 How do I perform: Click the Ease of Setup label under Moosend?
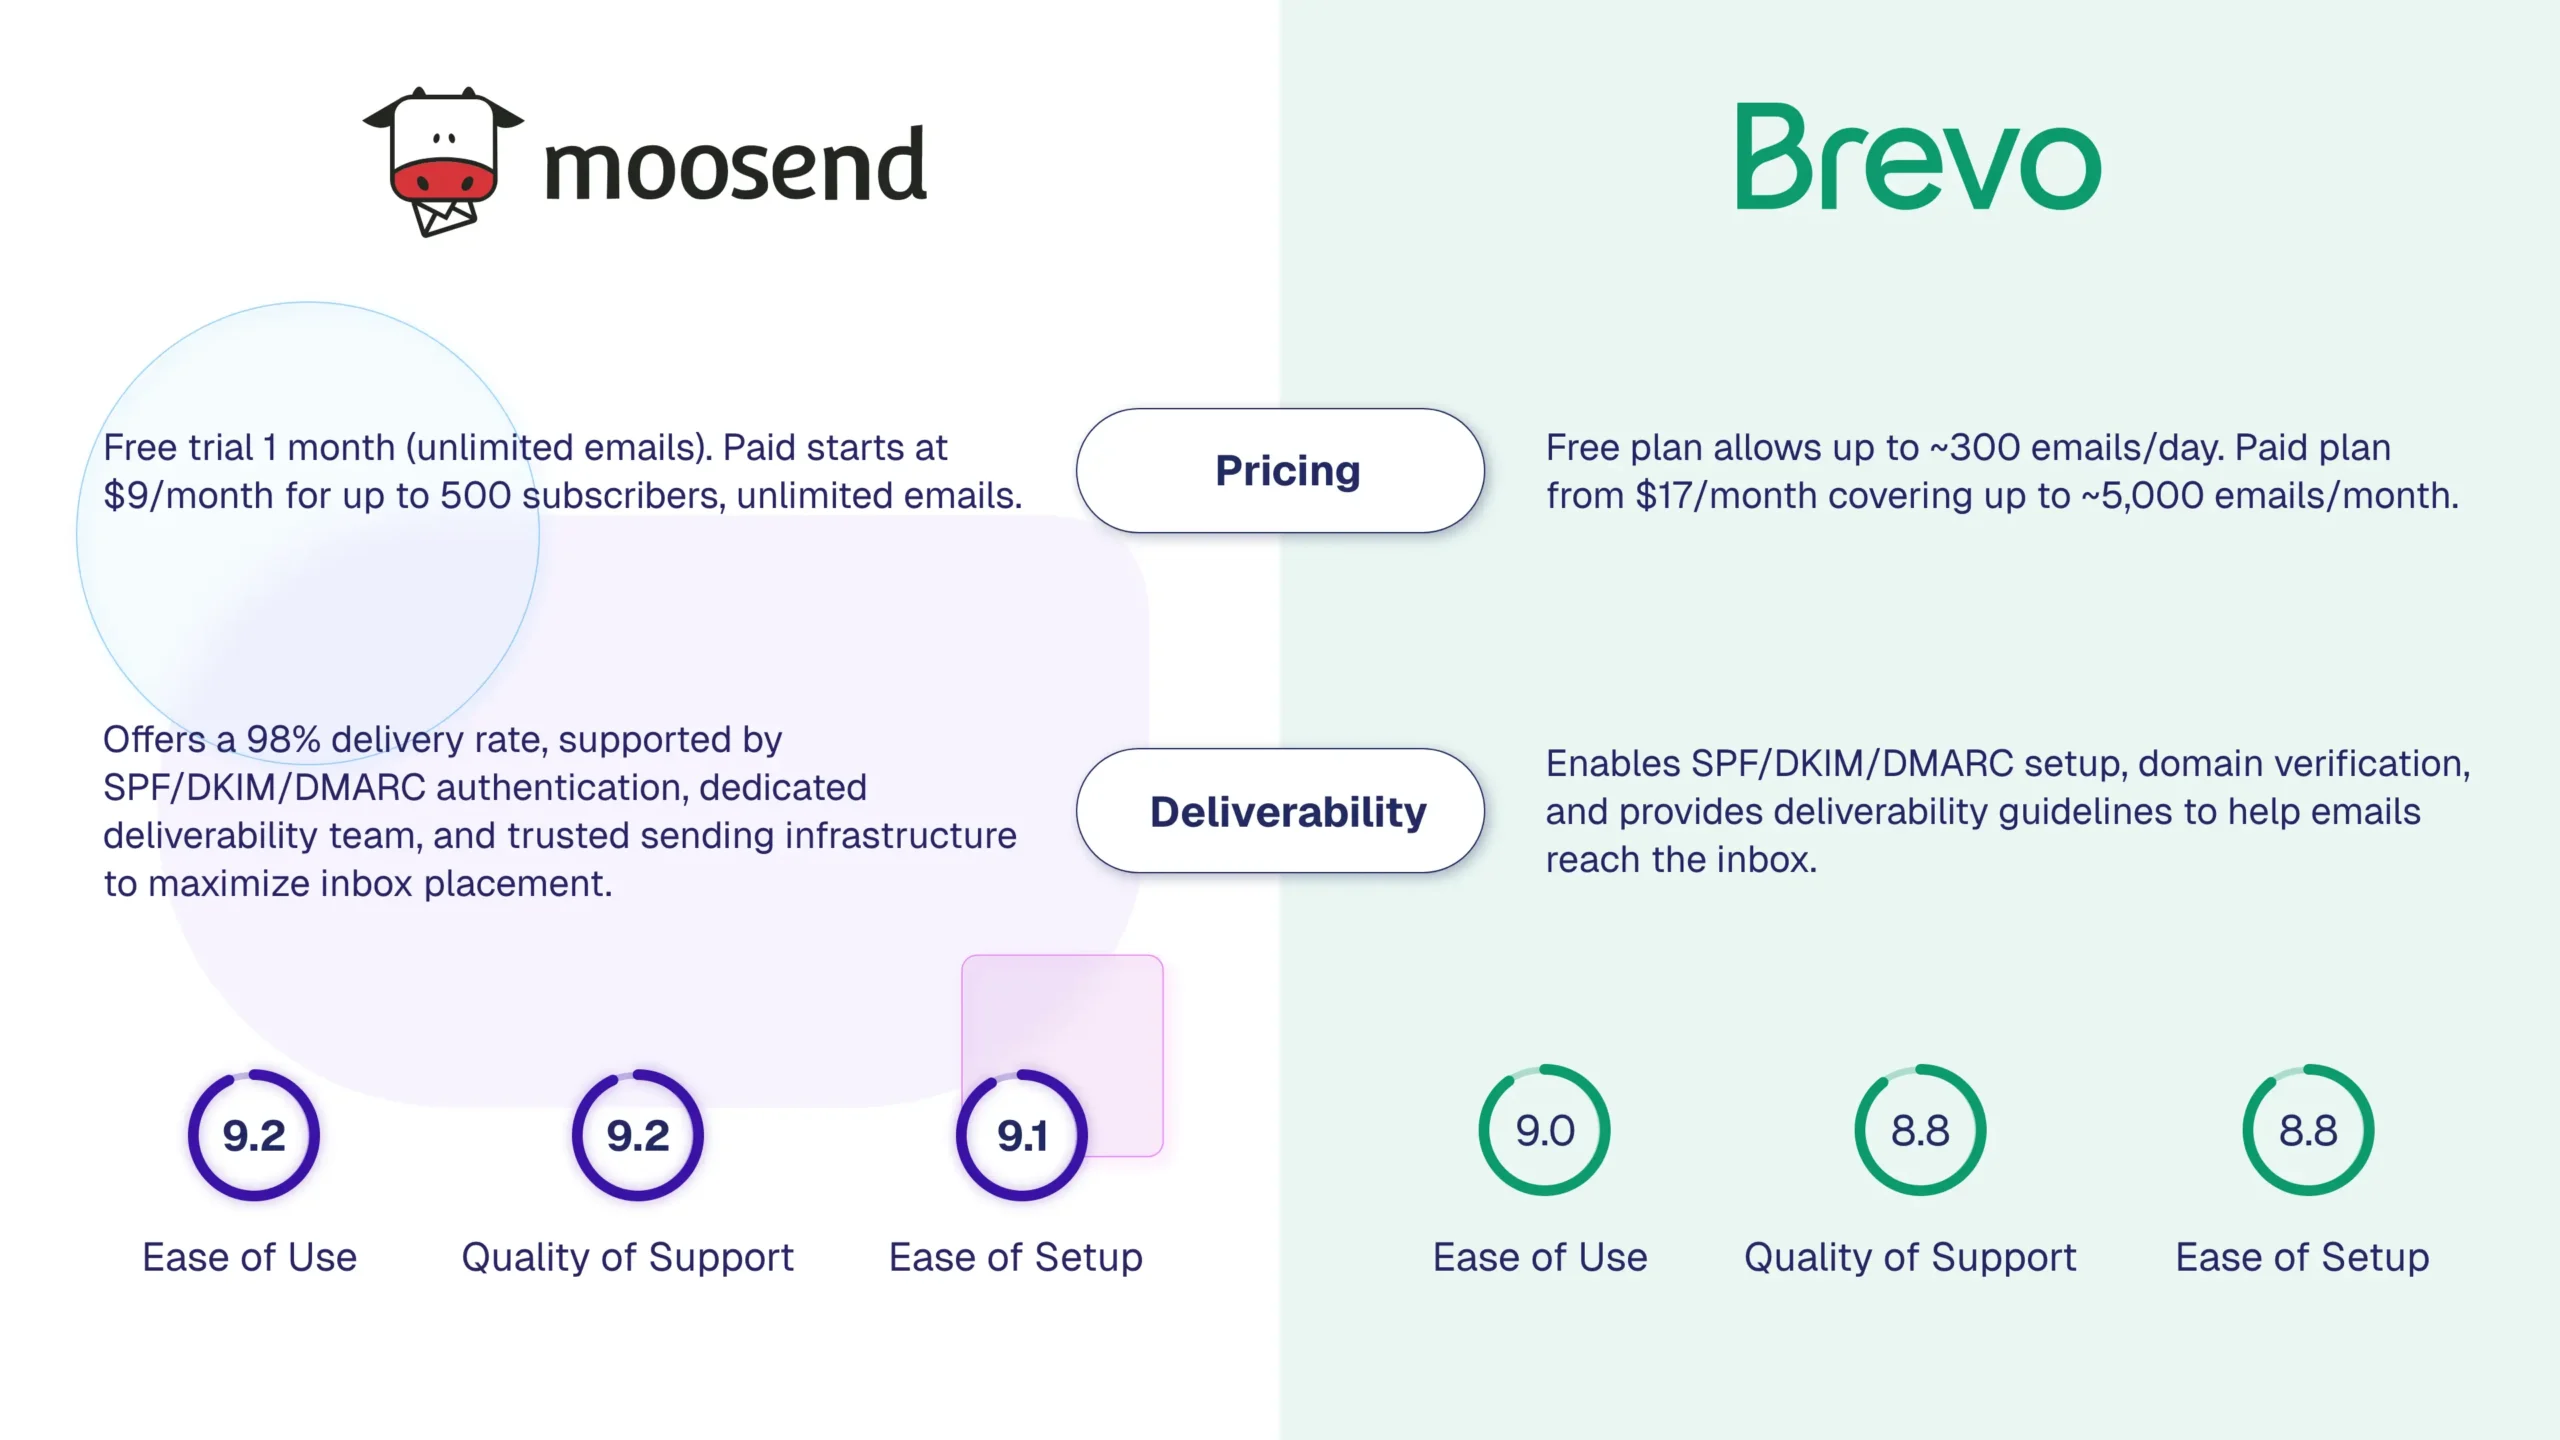click(x=1015, y=1257)
